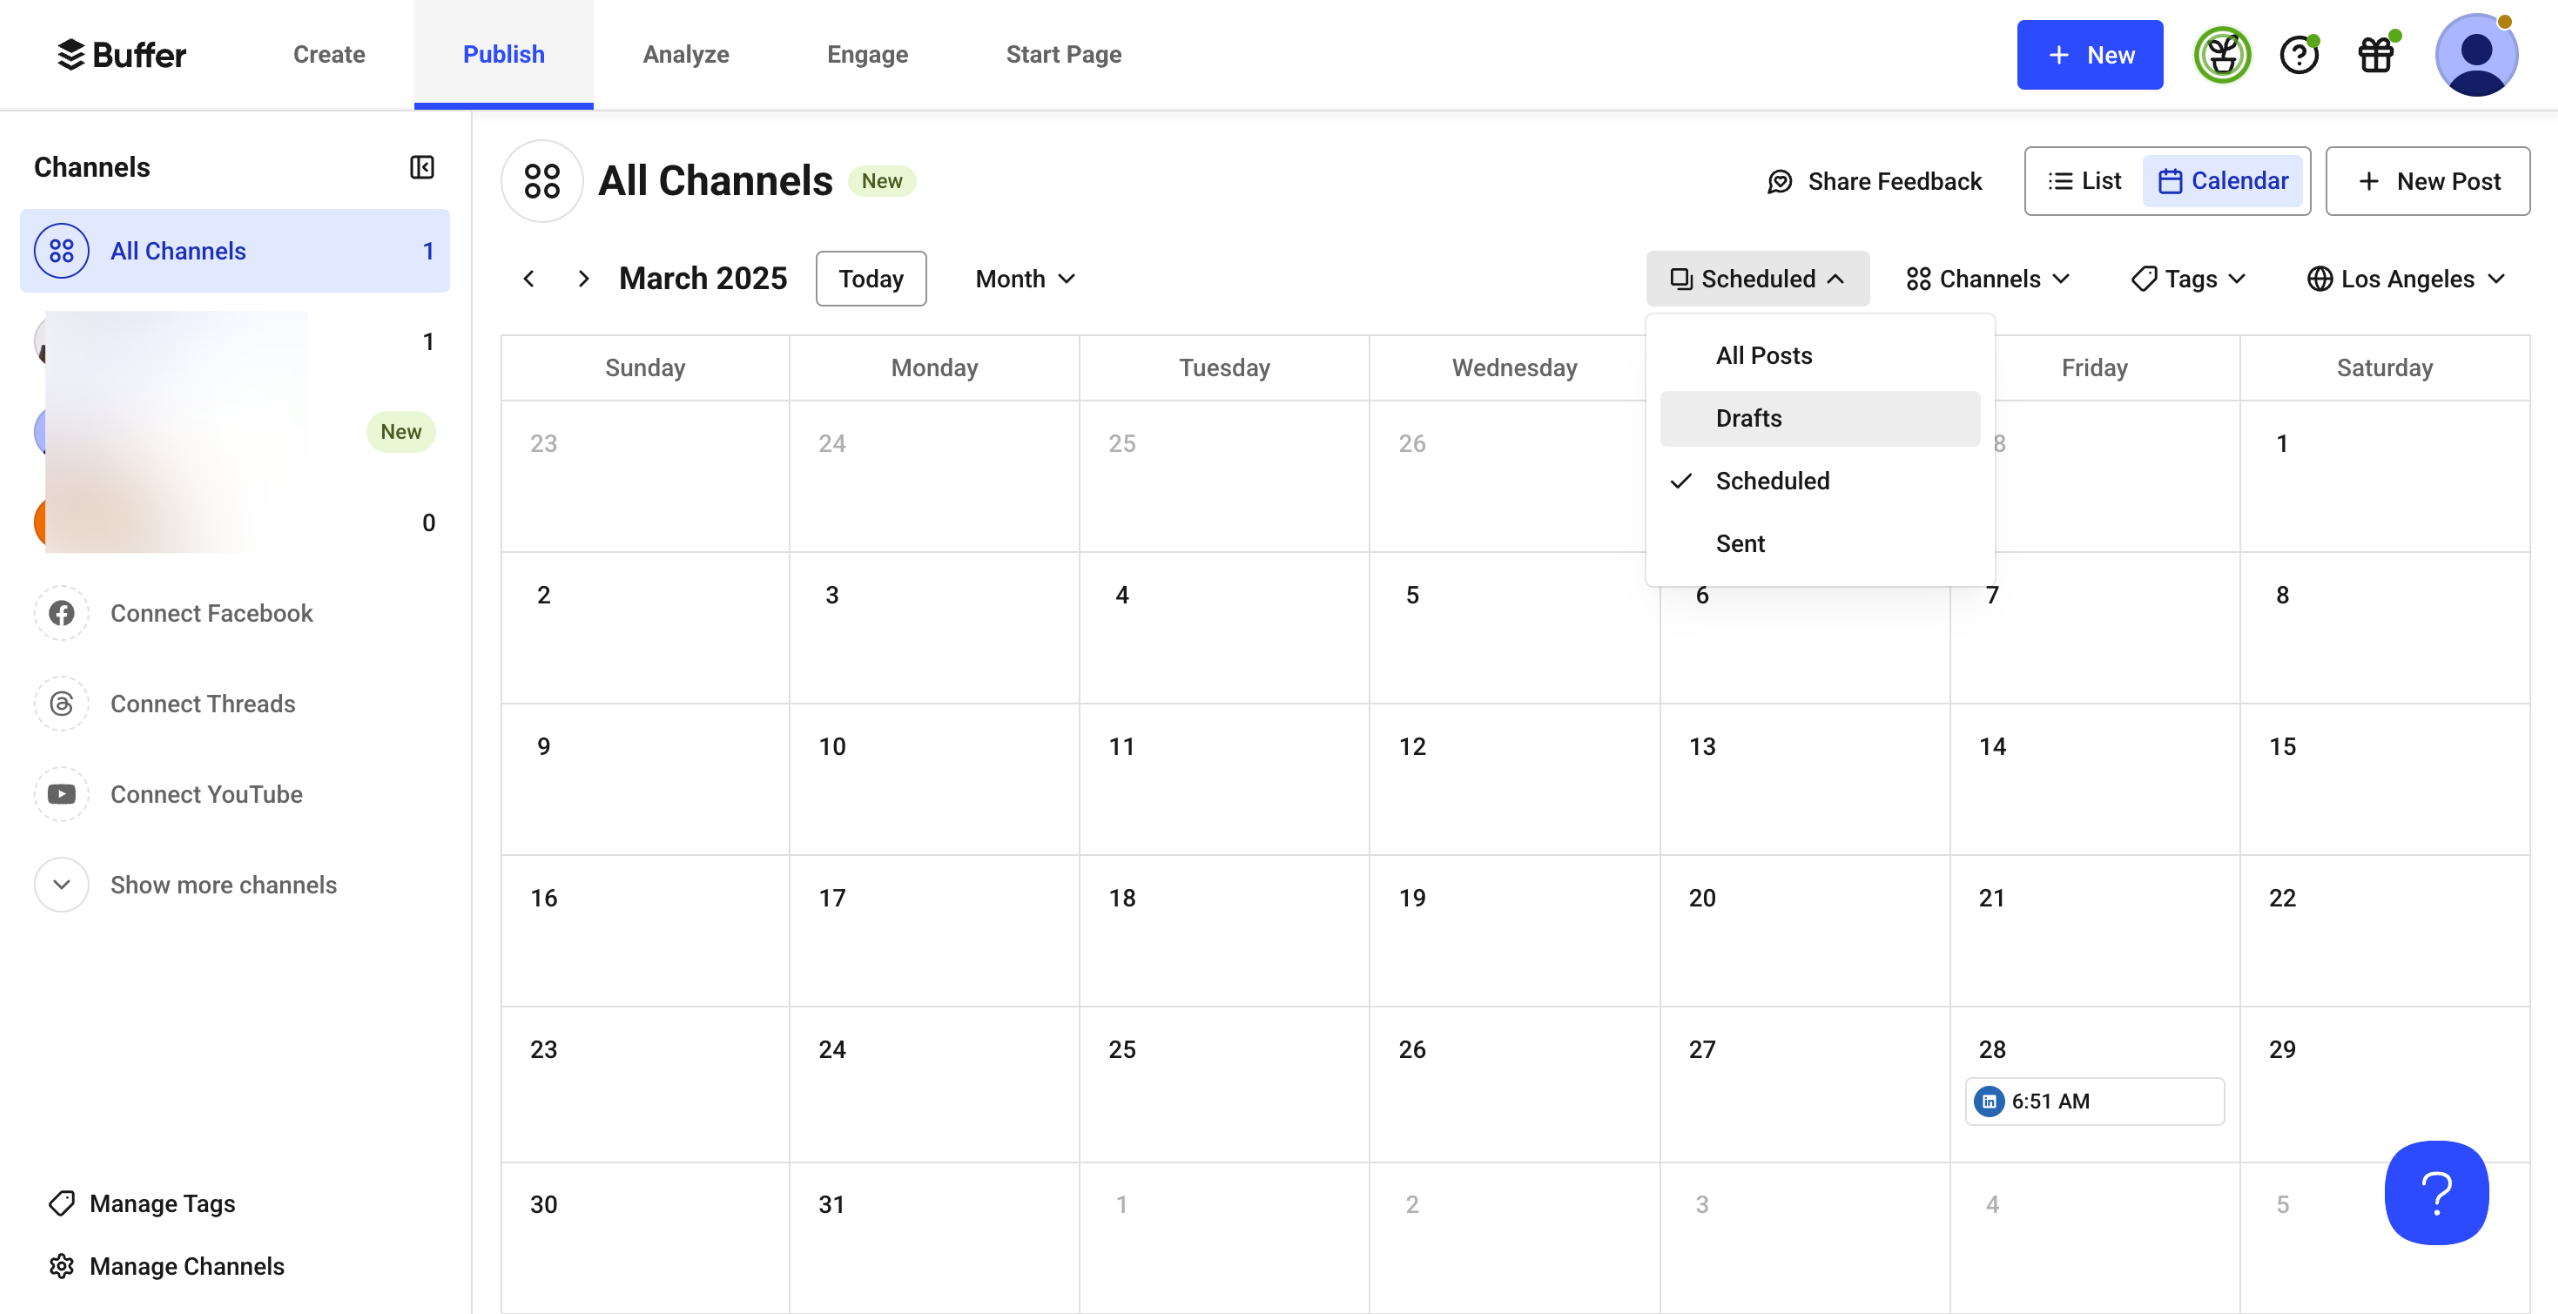Advance to next month arrow
2558x1314 pixels.
tap(583, 278)
